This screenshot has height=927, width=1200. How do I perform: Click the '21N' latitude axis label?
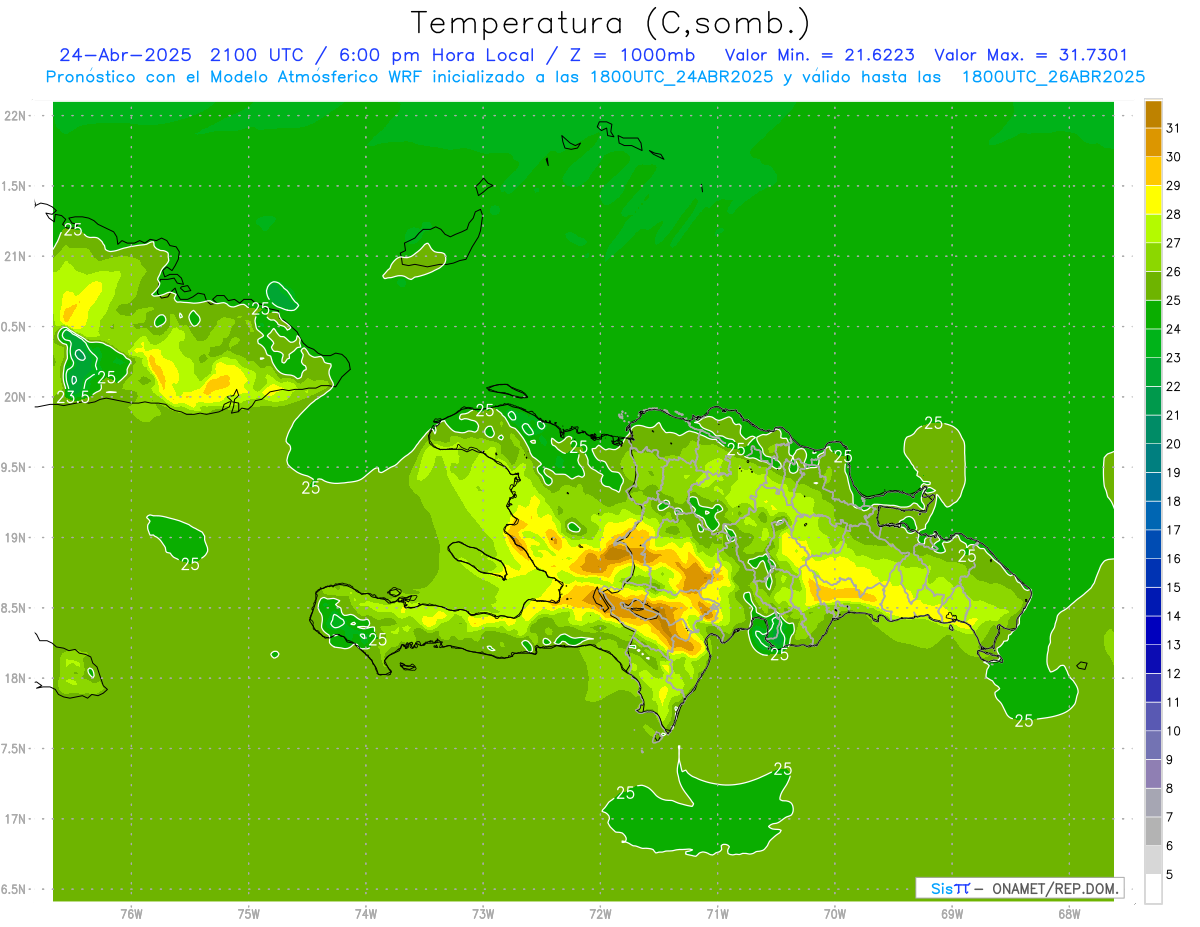pyautogui.click(x=16, y=256)
